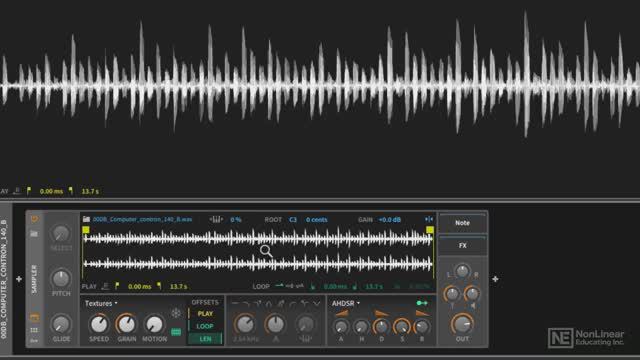Click the keyboard tracking icon beside 0 %
Viewport: 640px width, 360px height.
216,220
